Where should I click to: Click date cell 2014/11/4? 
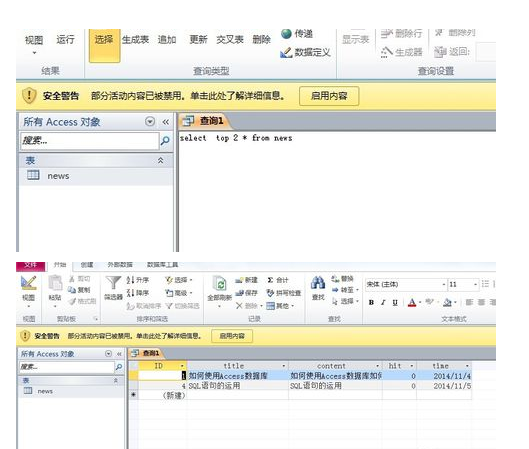point(444,376)
